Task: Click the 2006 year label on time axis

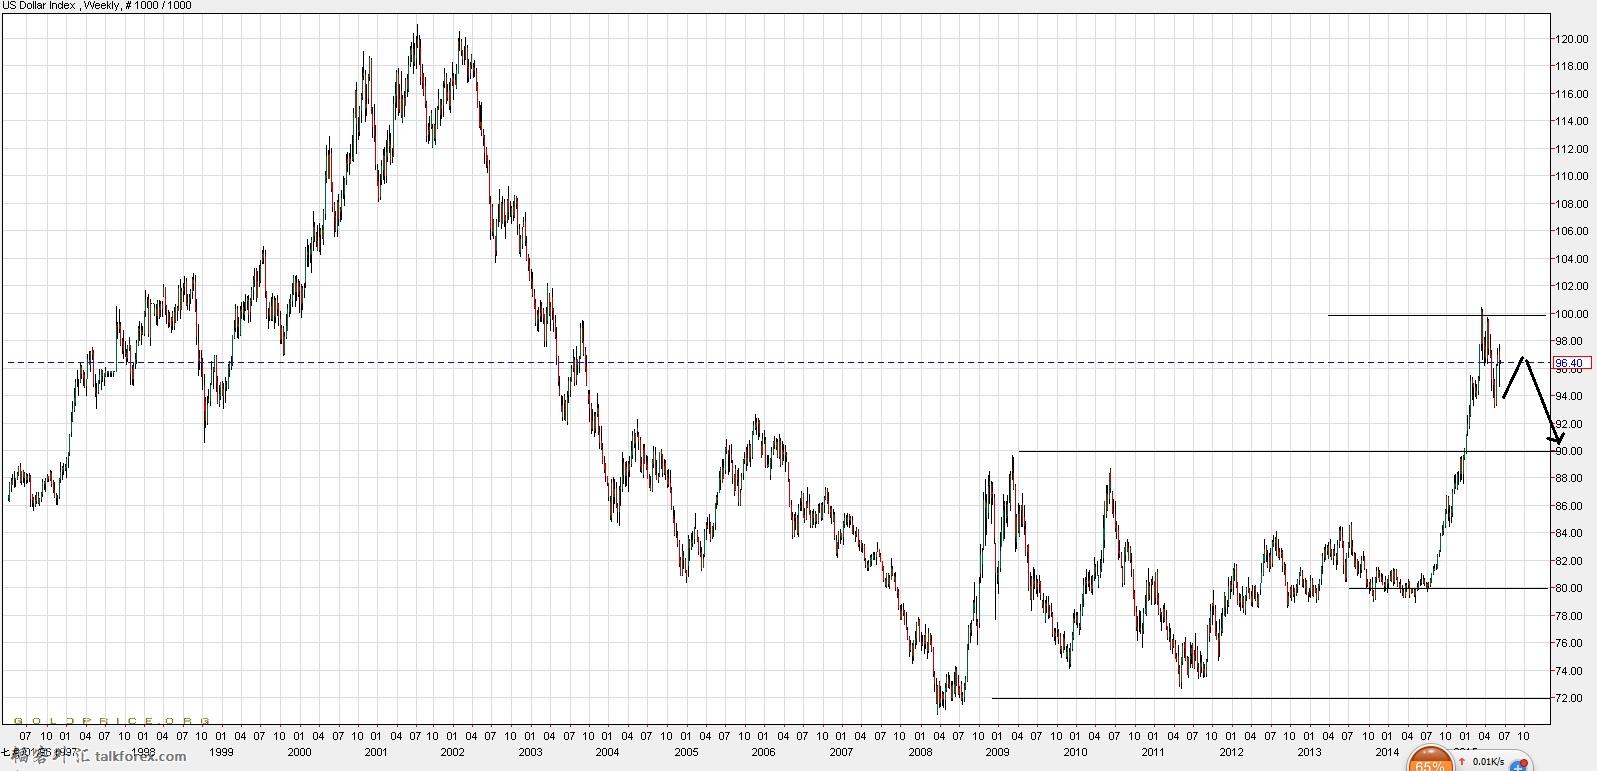Action: pos(763,752)
